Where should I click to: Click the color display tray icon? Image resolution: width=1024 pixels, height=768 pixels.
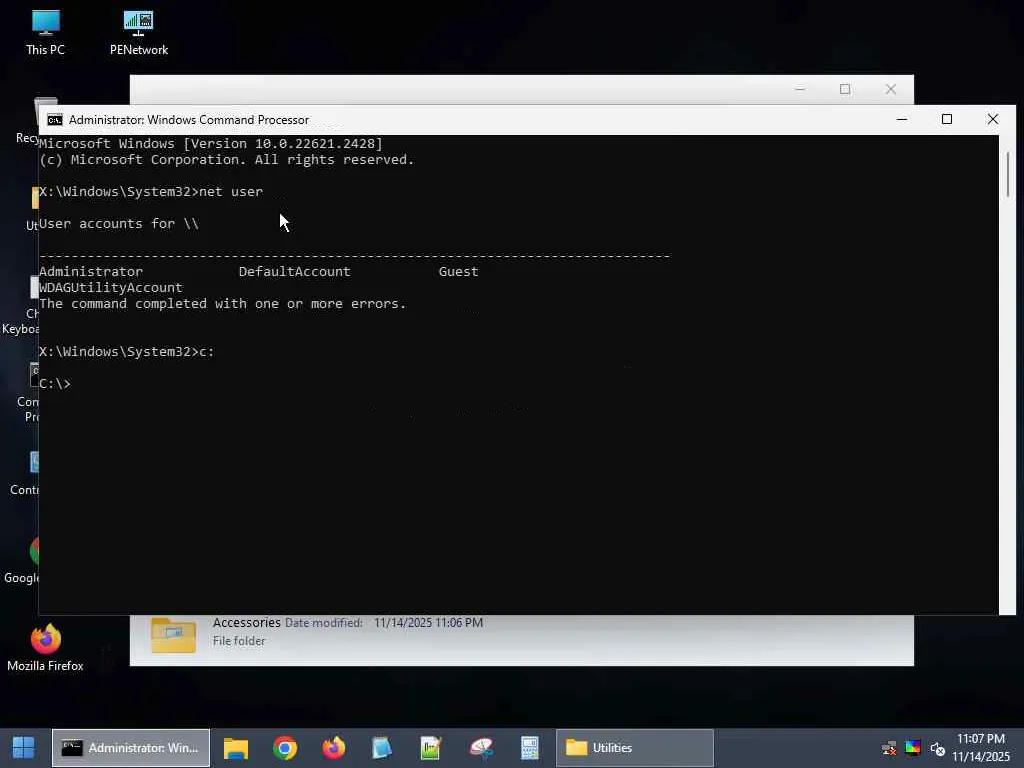(913, 748)
